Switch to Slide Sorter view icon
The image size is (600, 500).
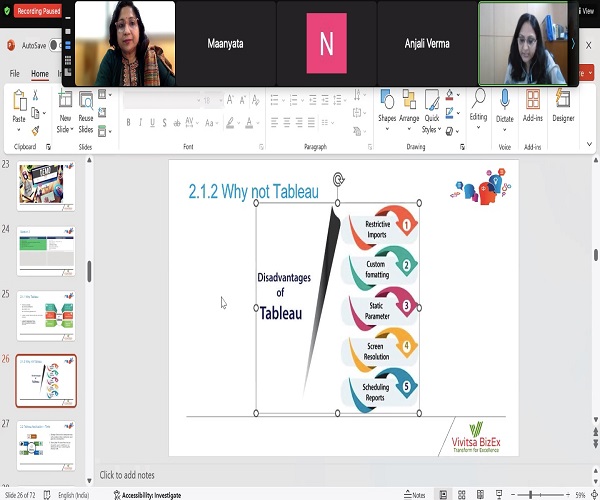coord(462,495)
